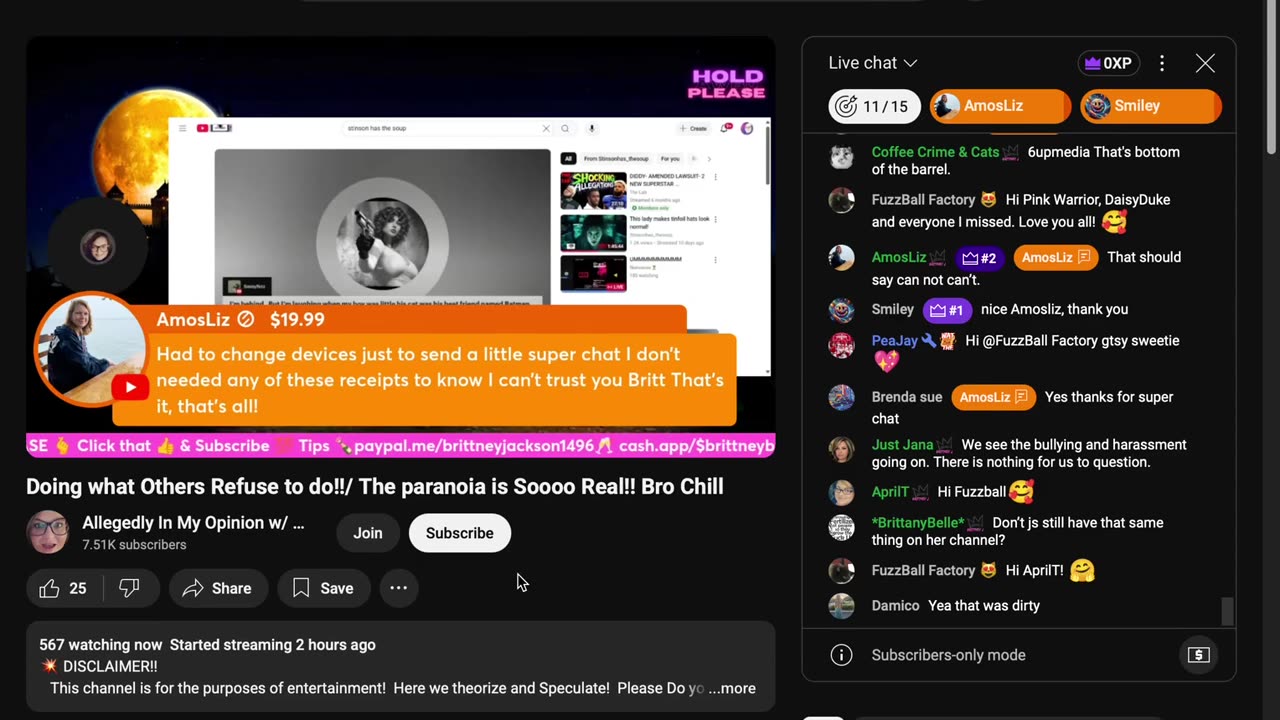
Task: Open more actions three-dot menu
Action: click(398, 588)
